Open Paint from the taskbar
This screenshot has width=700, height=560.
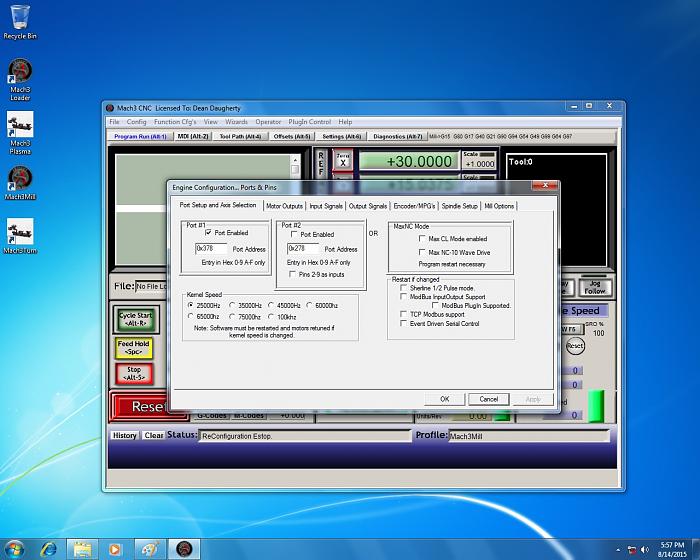tap(150, 549)
